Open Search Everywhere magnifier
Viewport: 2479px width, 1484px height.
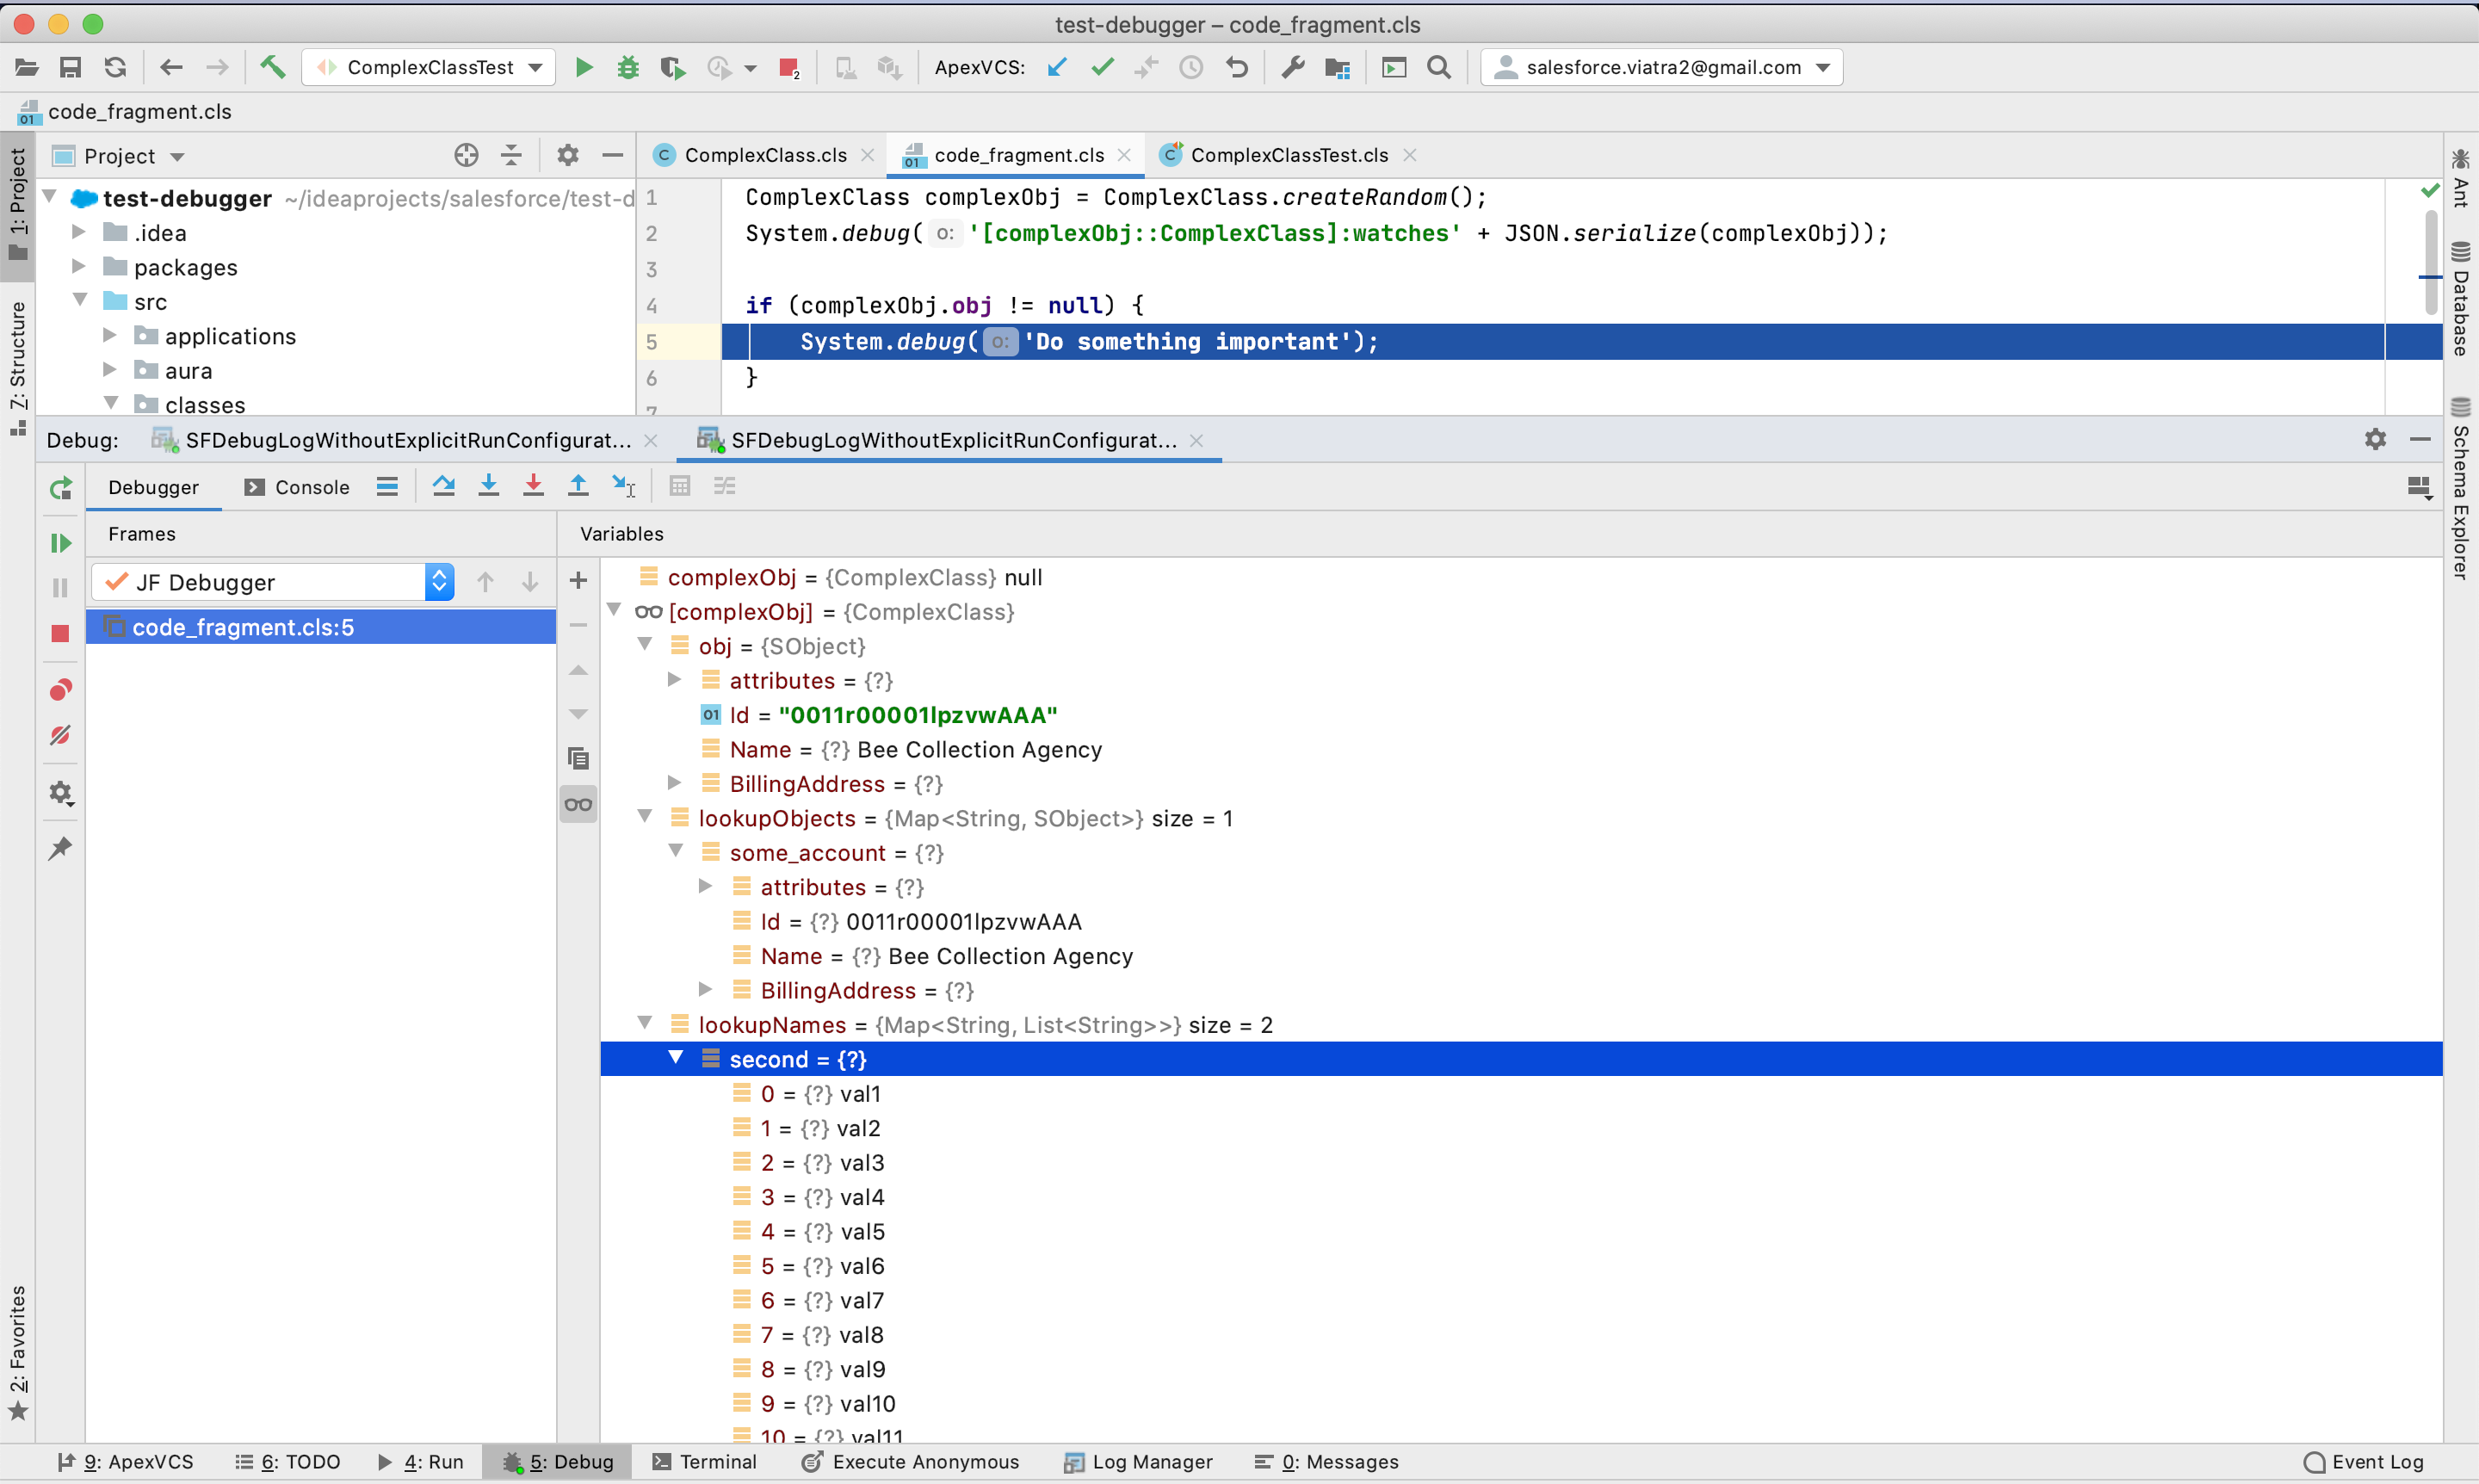pos(1439,67)
